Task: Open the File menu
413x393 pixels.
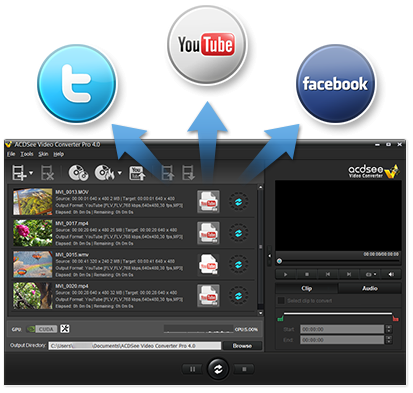Action: (x=11, y=154)
